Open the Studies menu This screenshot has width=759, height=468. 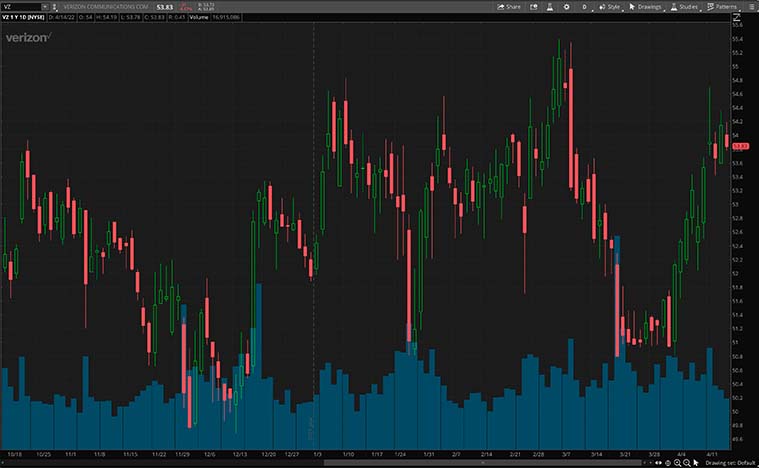point(685,7)
